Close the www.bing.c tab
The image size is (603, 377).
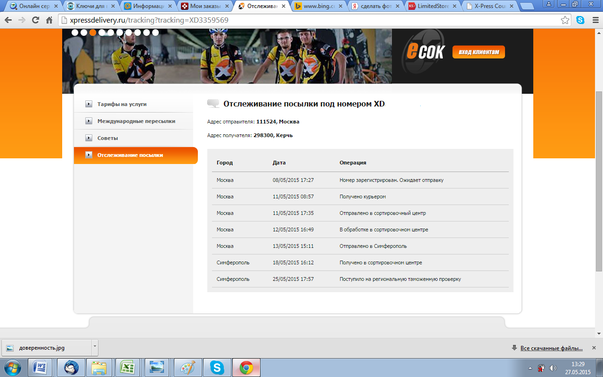(x=340, y=6)
